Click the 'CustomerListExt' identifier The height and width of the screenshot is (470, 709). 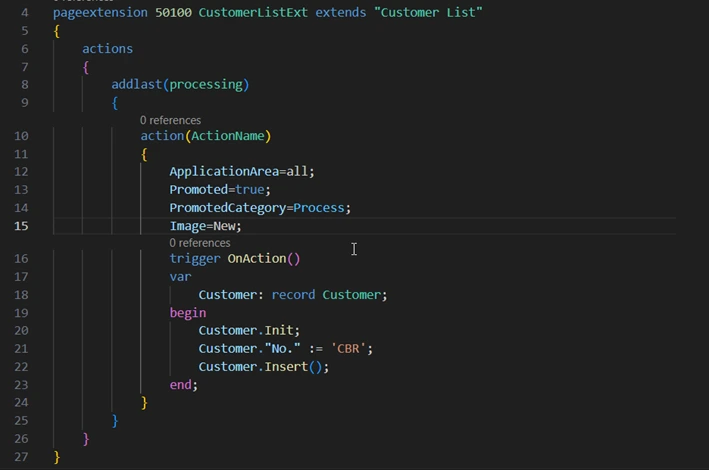[x=253, y=13]
